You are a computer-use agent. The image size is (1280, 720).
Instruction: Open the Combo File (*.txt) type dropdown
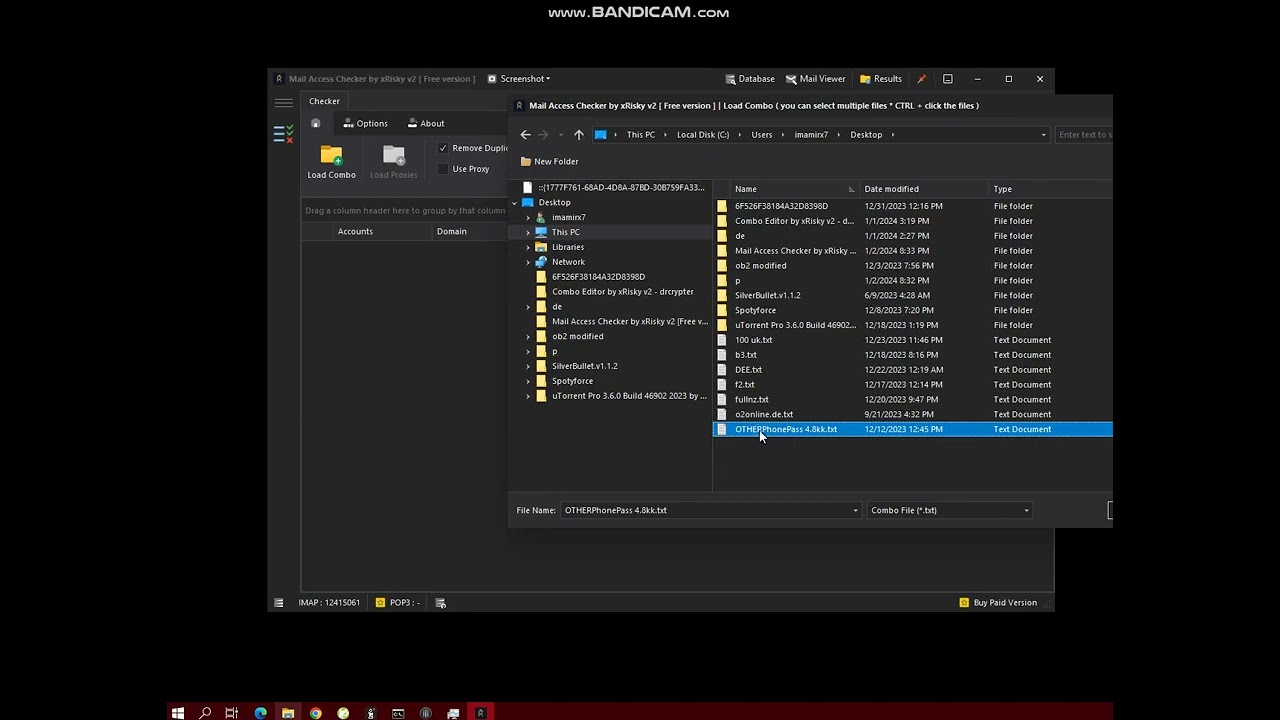click(x=1026, y=511)
